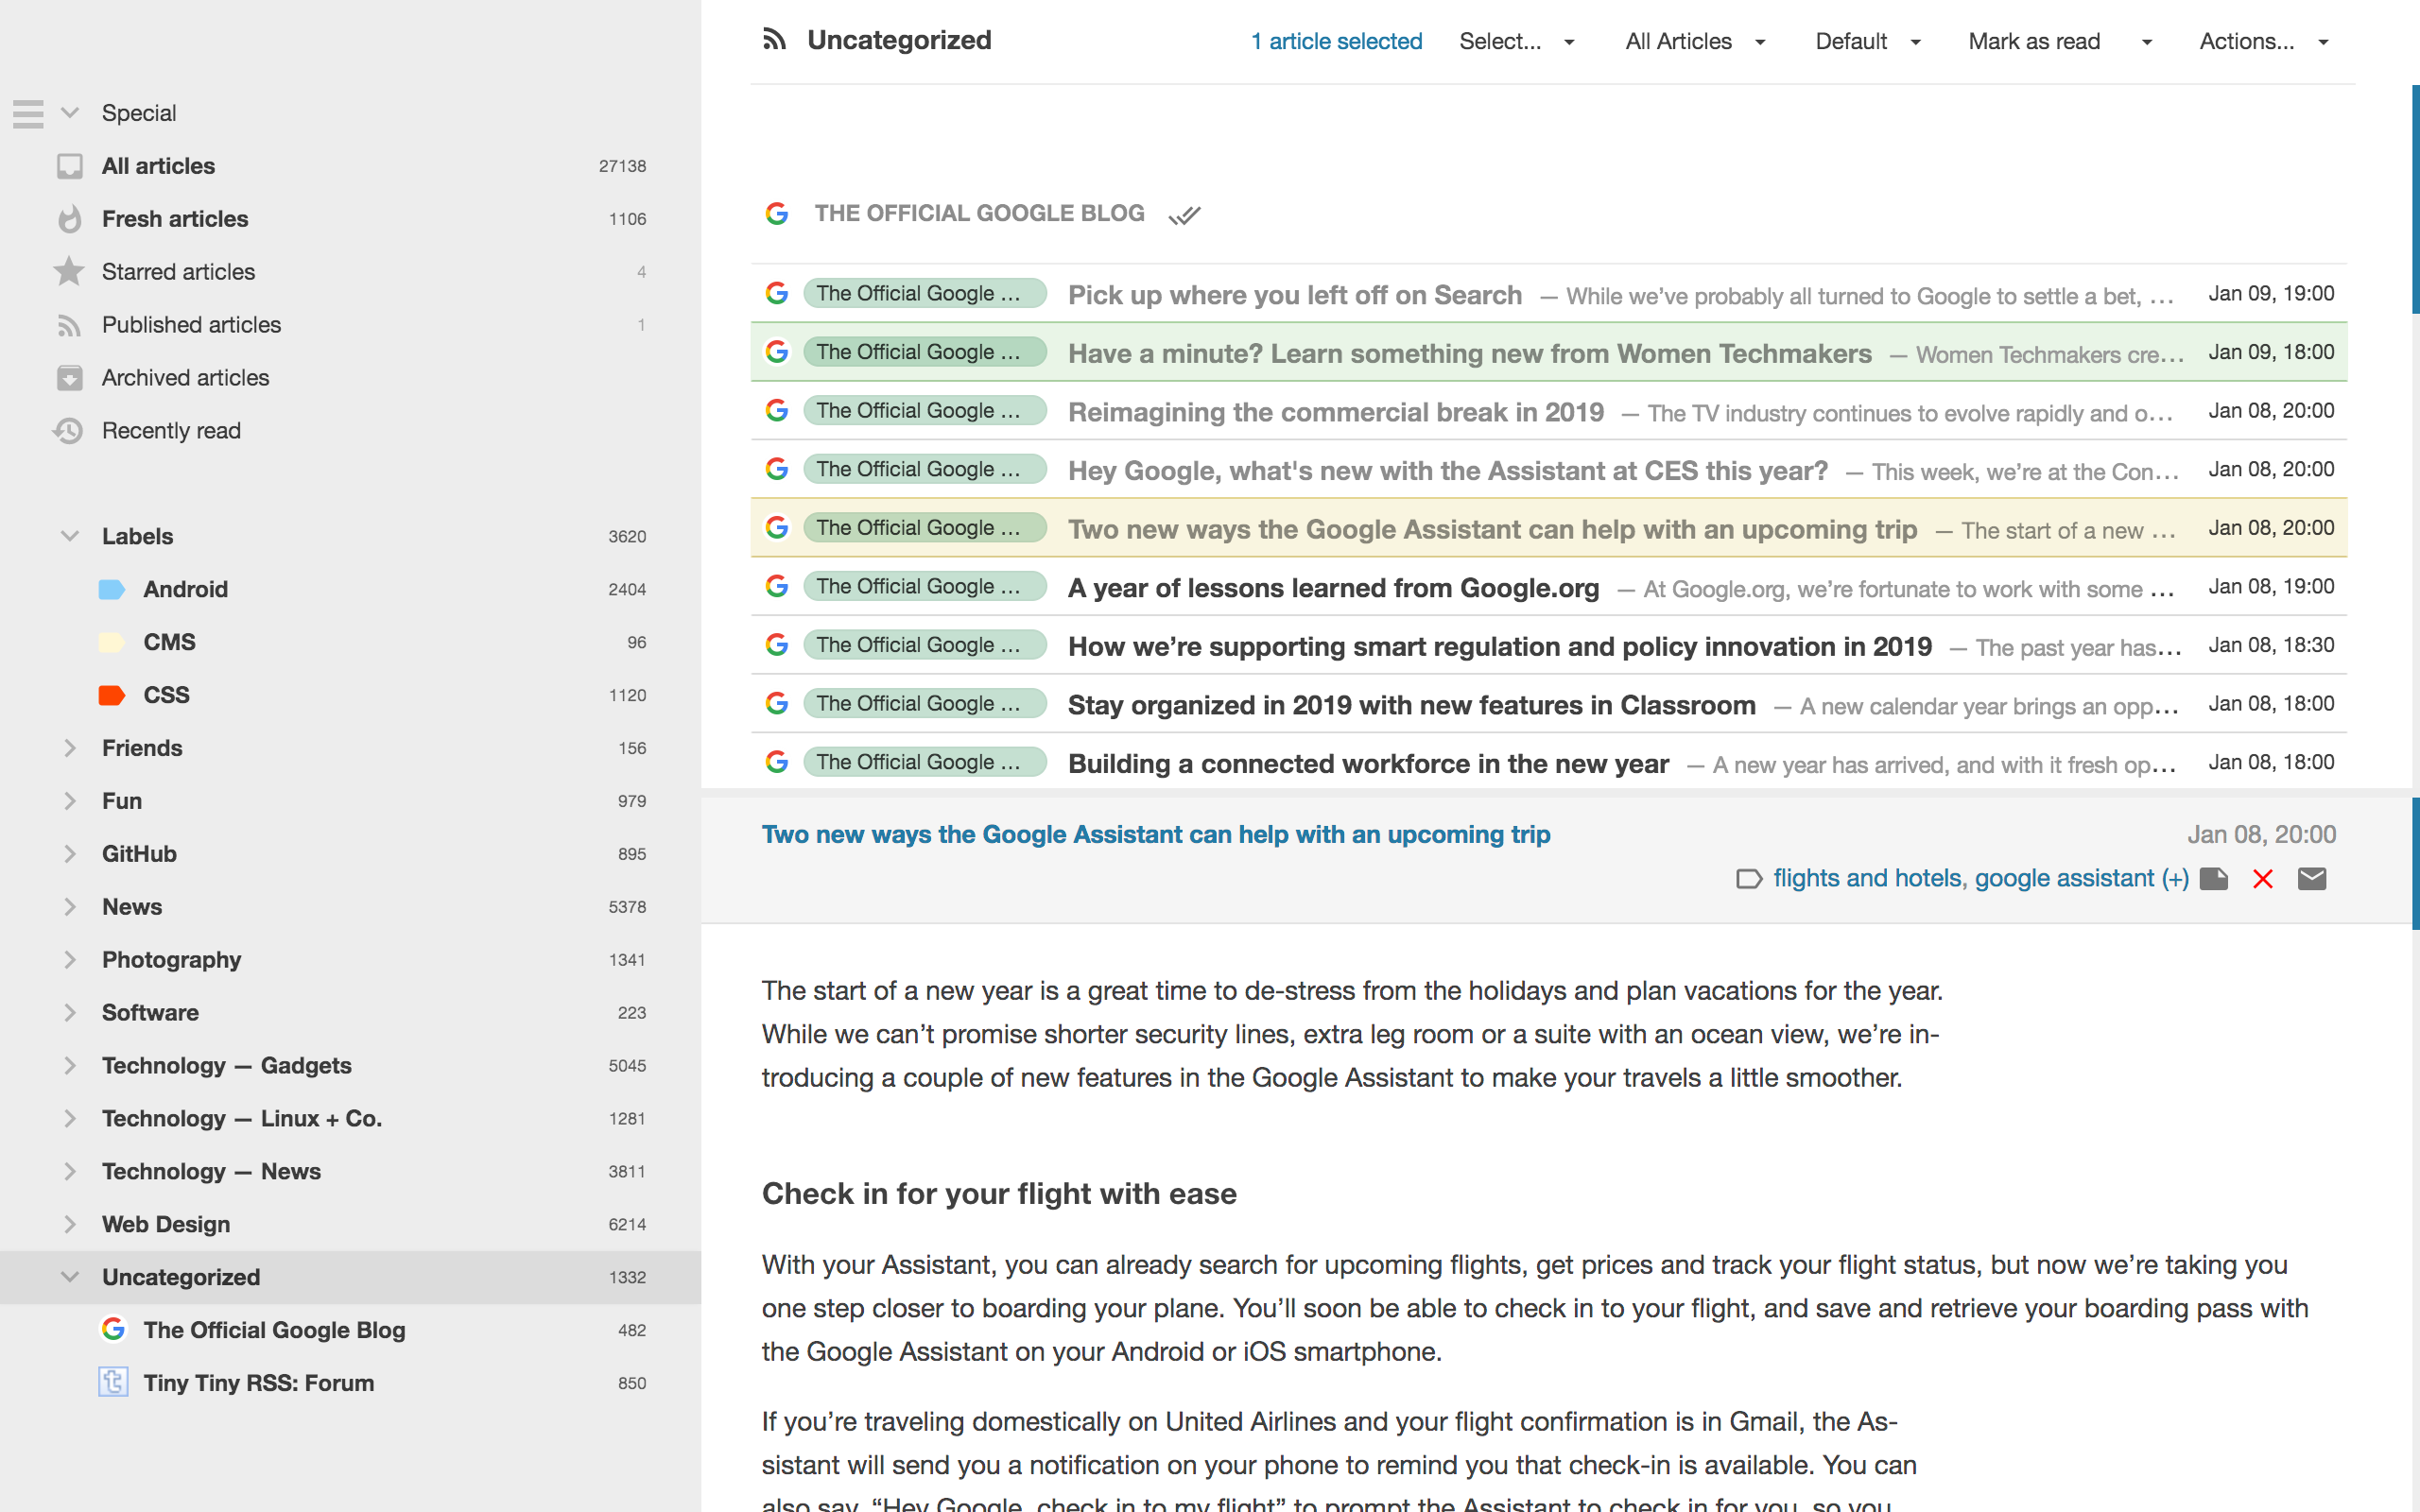Click the Fresh articles flame icon
The image size is (2420, 1512).
tap(69, 219)
